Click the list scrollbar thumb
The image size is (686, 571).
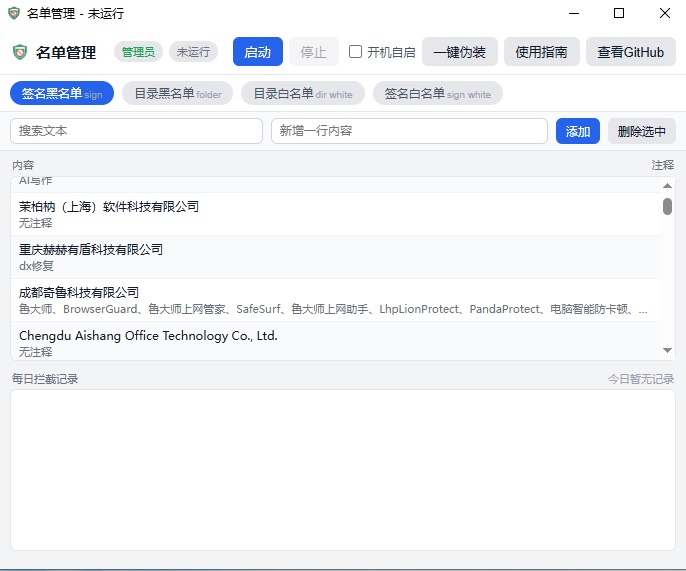click(667, 206)
